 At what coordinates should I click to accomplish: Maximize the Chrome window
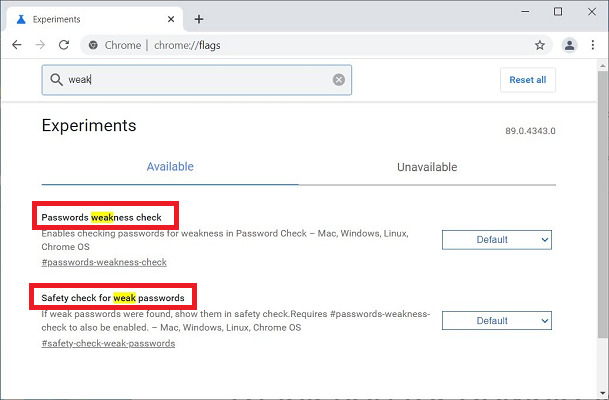[558, 12]
